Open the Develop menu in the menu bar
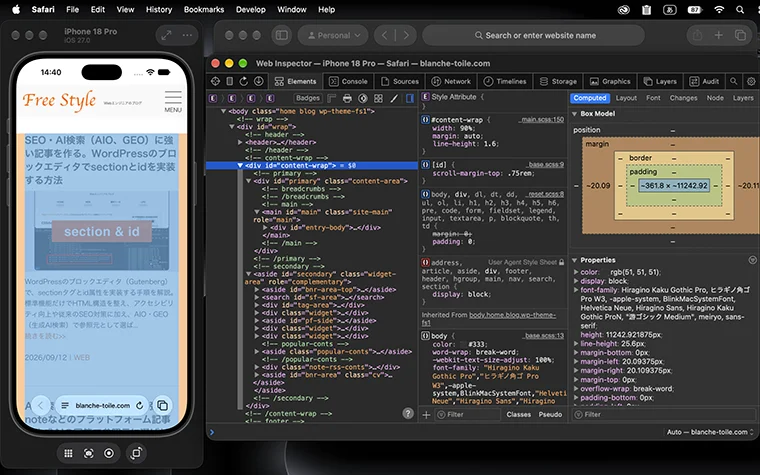The image size is (760, 475). pyautogui.click(x=251, y=9)
